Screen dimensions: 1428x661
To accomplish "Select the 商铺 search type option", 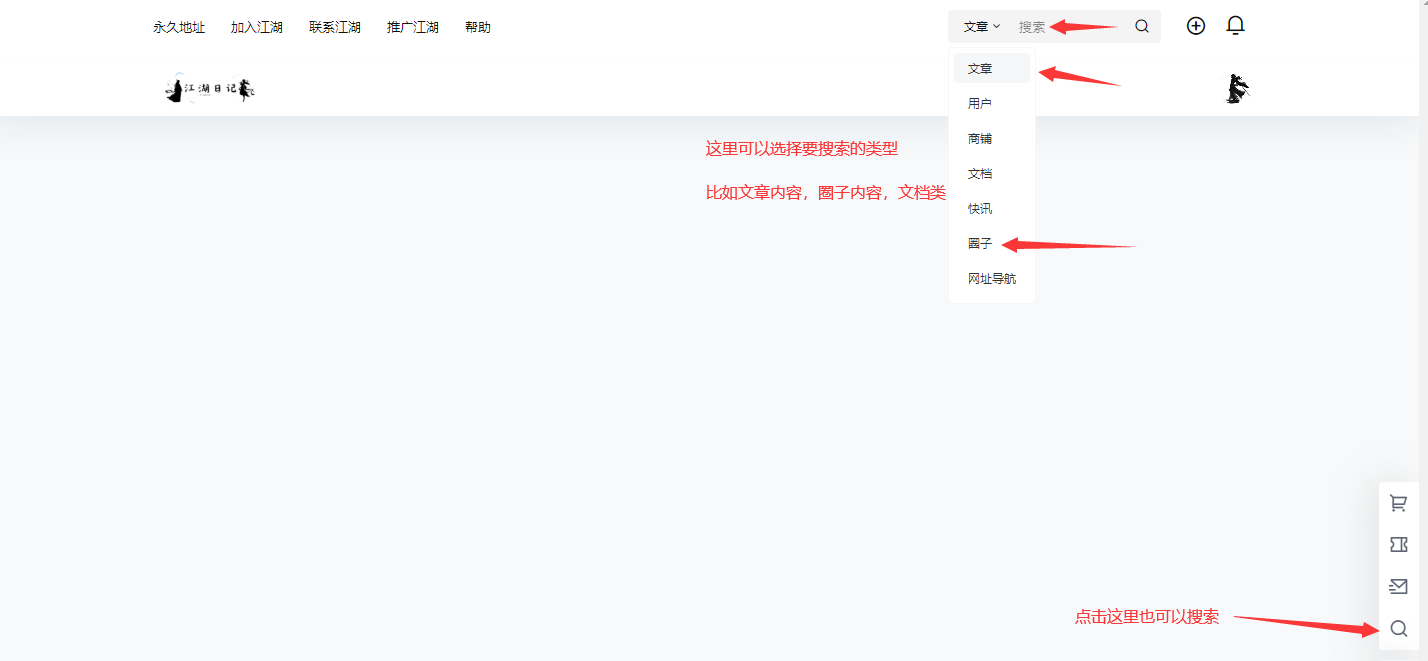I will [980, 137].
